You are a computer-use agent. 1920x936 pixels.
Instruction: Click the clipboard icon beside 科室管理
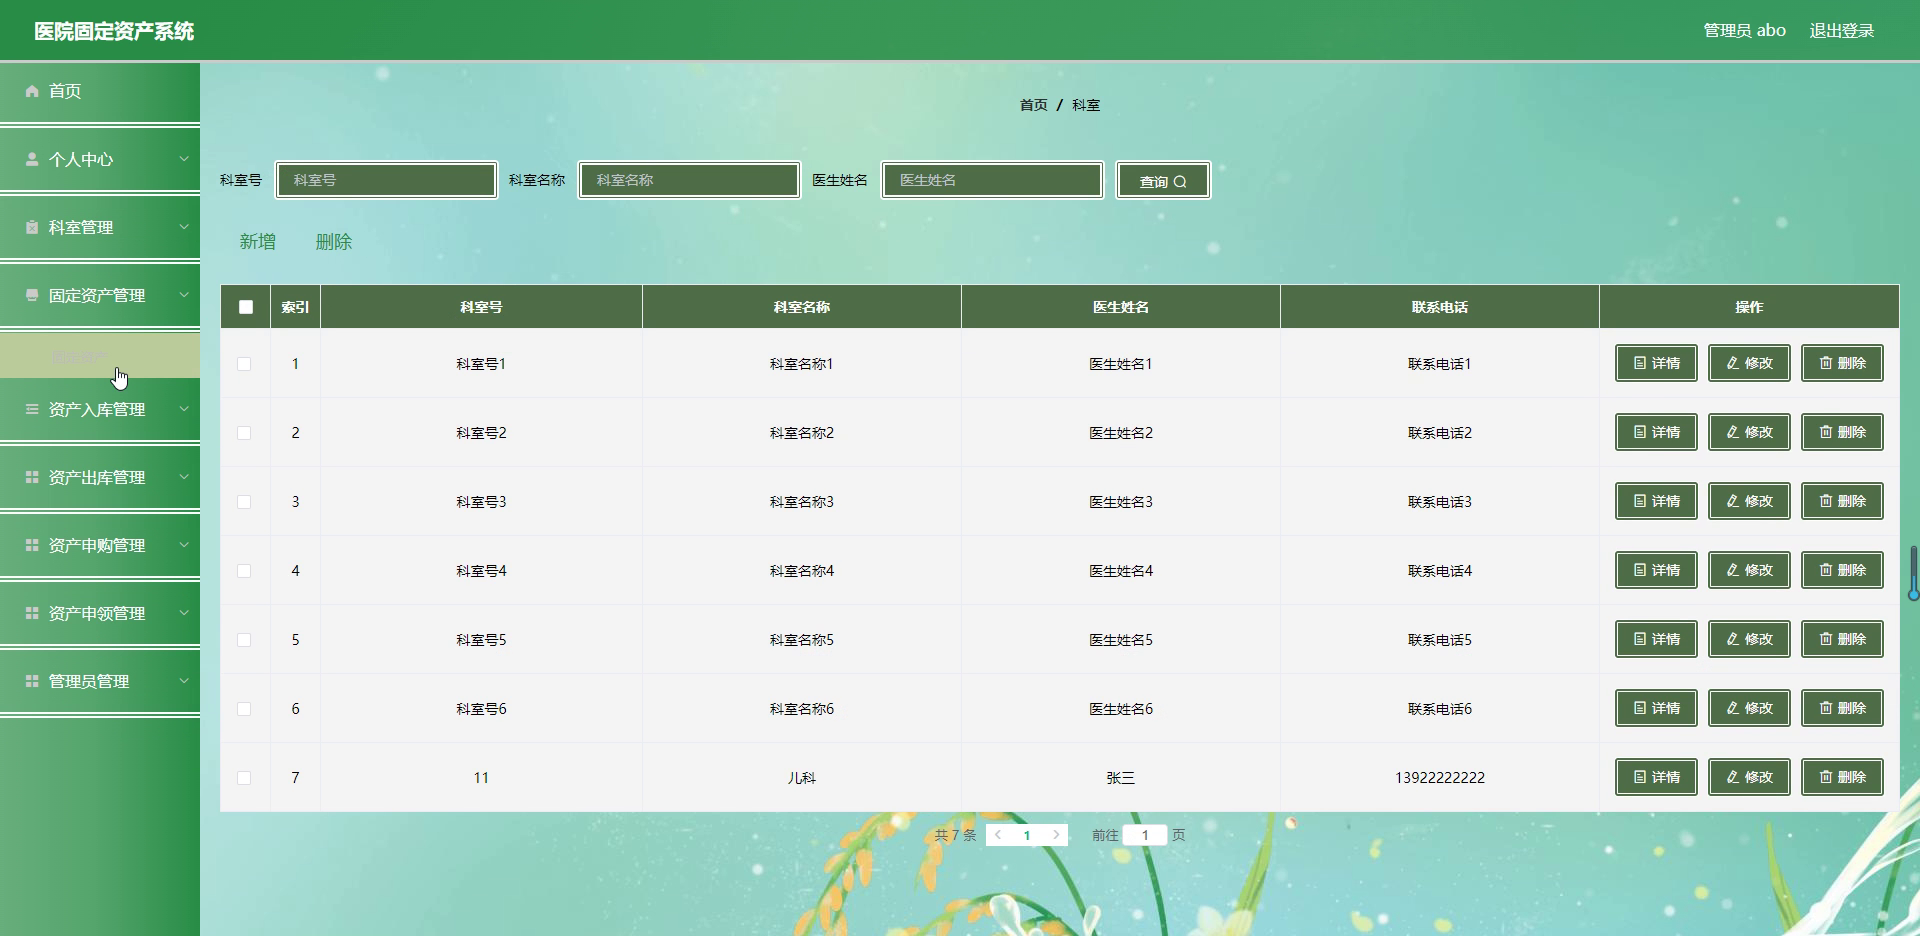pos(32,227)
